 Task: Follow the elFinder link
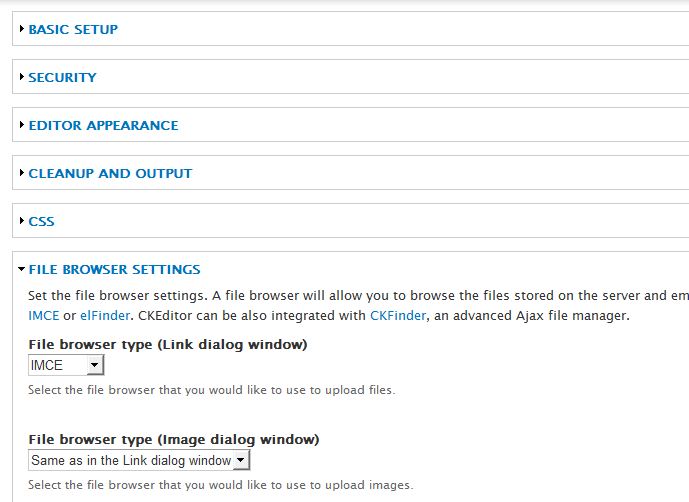coord(103,316)
